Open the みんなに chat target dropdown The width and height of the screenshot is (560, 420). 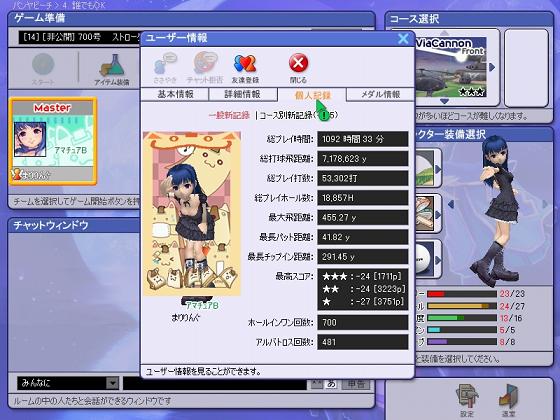(x=68, y=383)
